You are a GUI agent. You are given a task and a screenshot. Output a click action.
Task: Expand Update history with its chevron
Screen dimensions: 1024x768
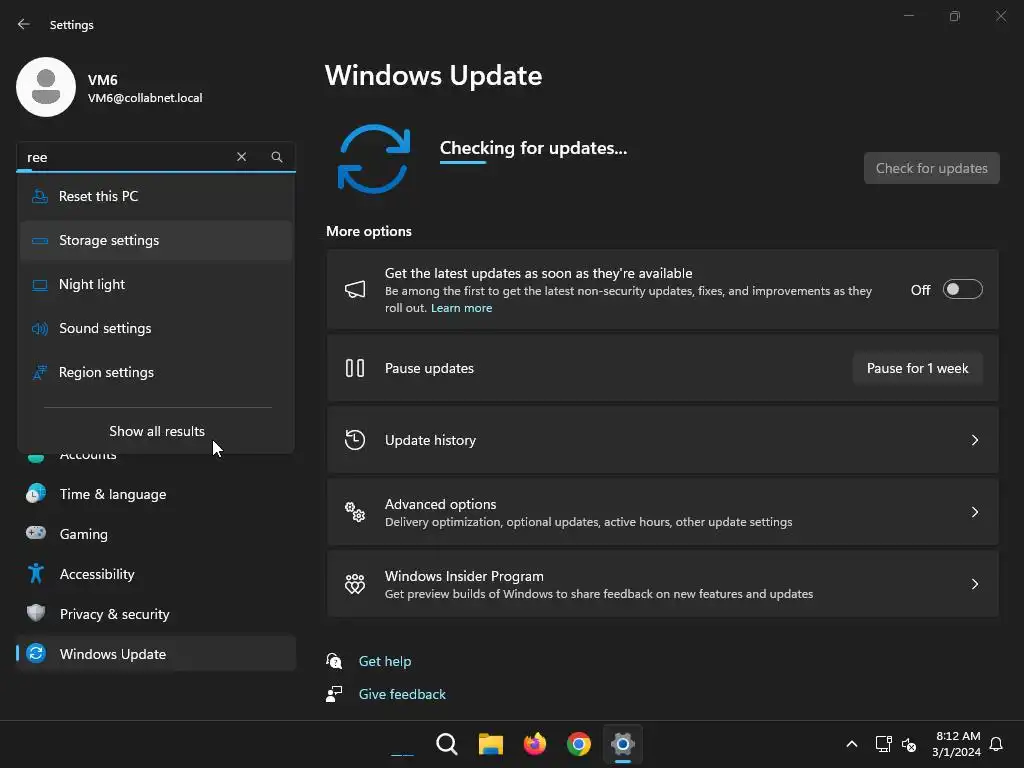tap(975, 440)
